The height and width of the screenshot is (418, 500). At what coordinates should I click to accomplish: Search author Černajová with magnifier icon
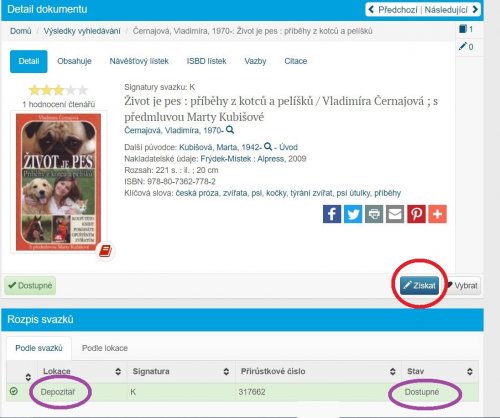point(230,130)
